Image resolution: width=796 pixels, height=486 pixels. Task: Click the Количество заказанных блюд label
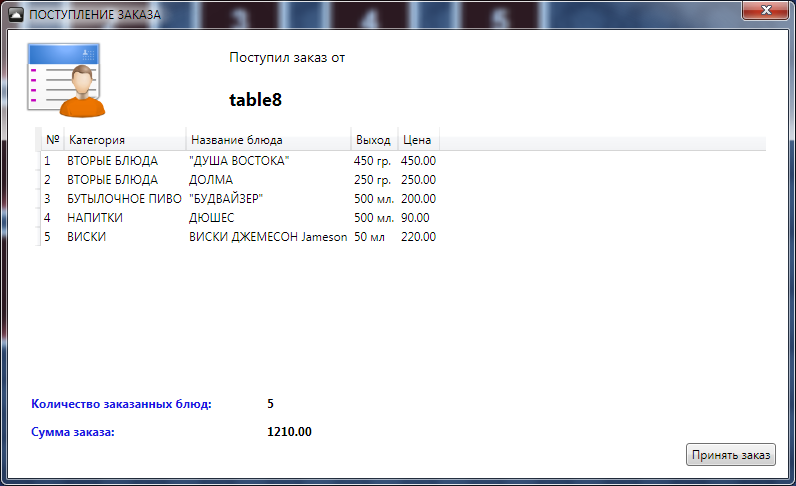[x=121, y=404]
